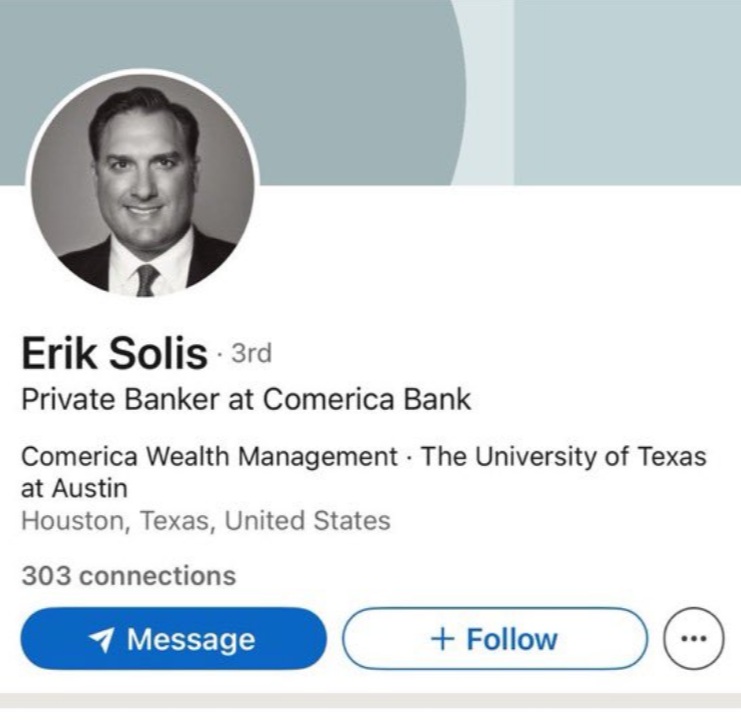The height and width of the screenshot is (726, 741).
Task: Follow Erik Solis with the Follow button
Action: [495, 639]
